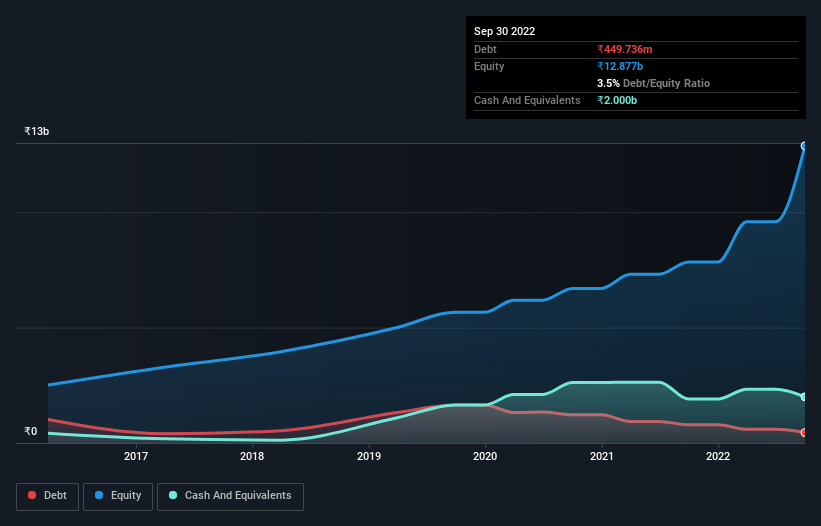
Task: Select the 2021 x-axis label
Action: click(602, 456)
